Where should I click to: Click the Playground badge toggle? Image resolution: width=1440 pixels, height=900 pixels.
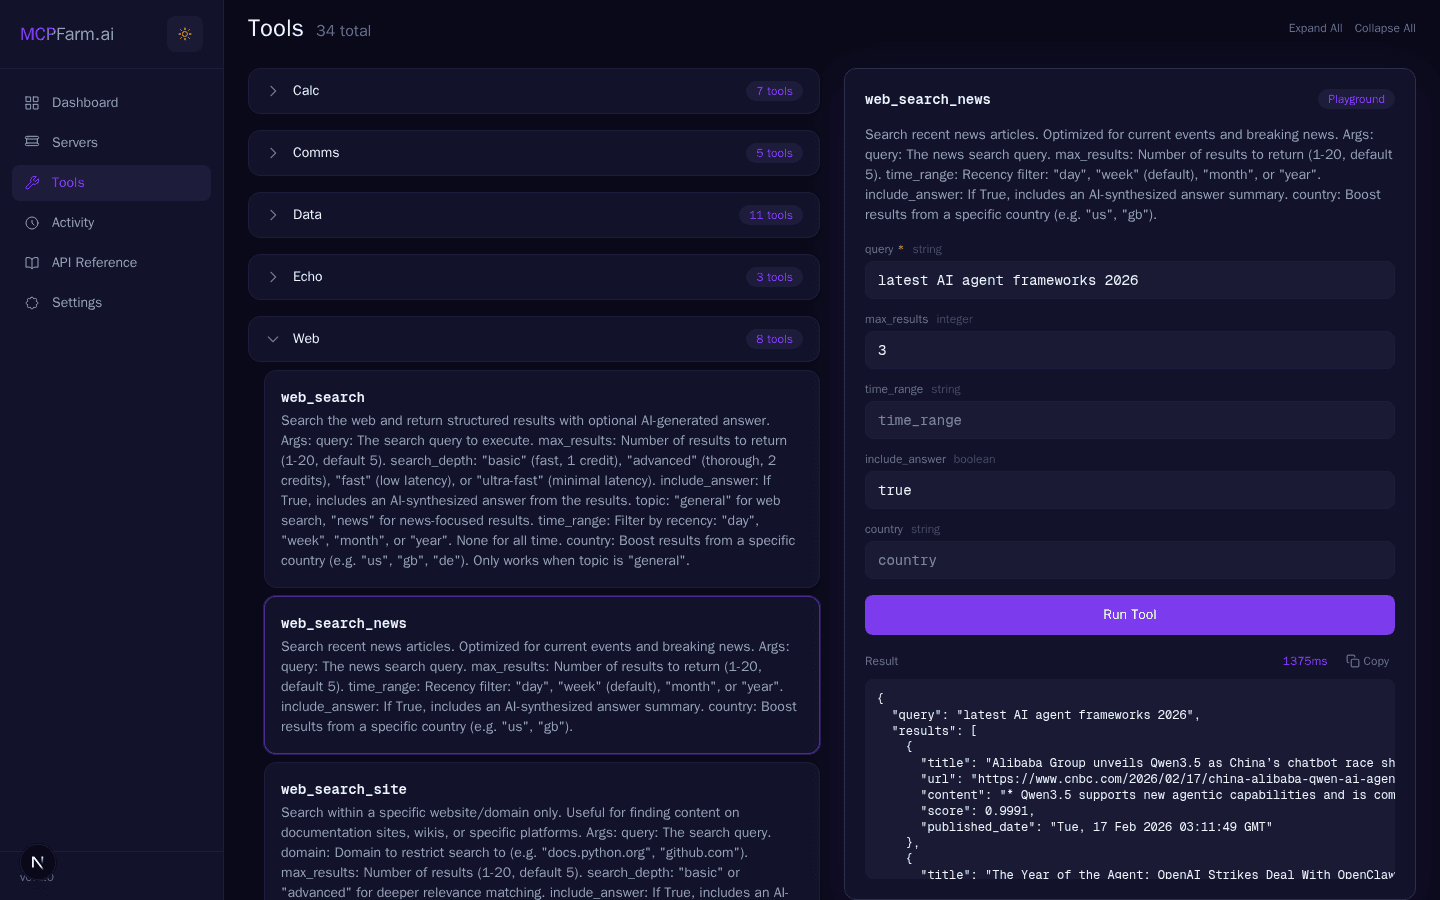point(1356,99)
